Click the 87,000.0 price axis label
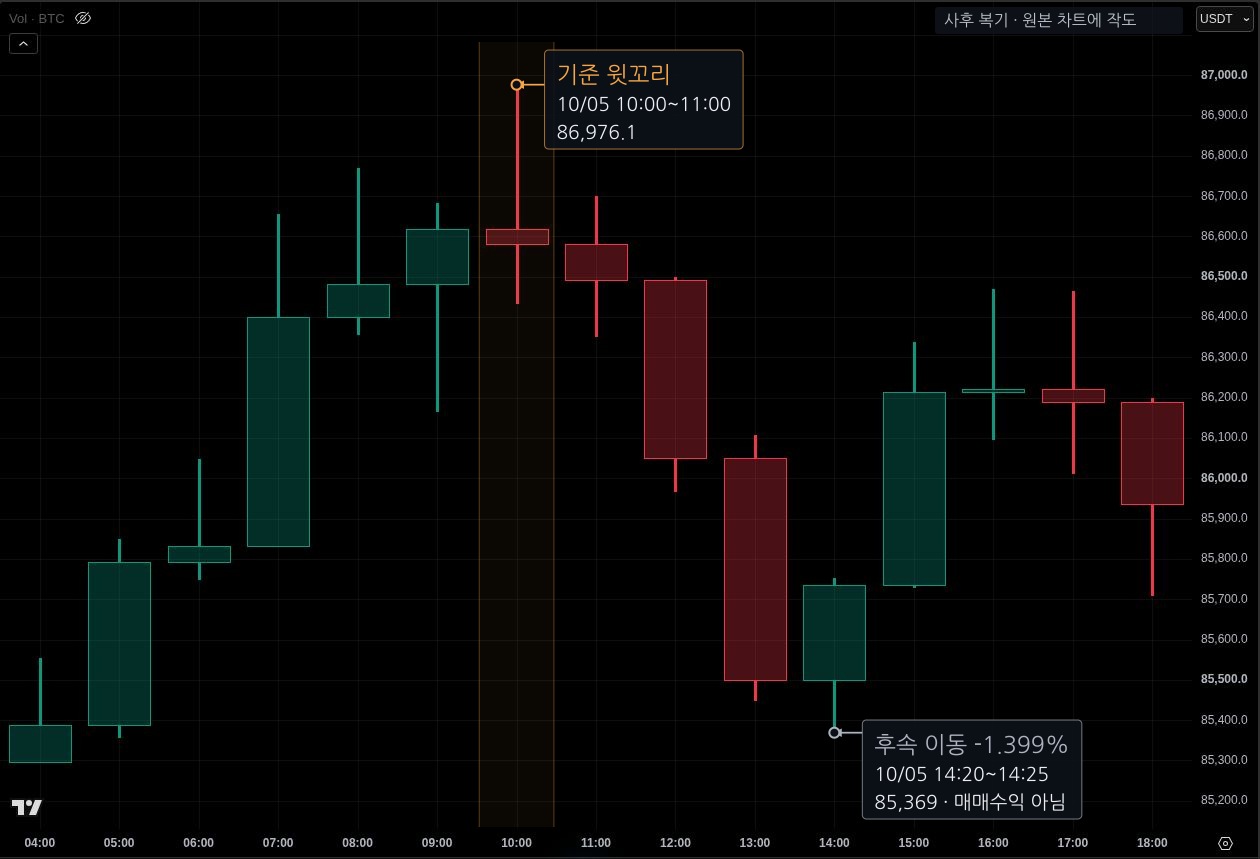The width and height of the screenshot is (1260, 859). pos(1222,75)
